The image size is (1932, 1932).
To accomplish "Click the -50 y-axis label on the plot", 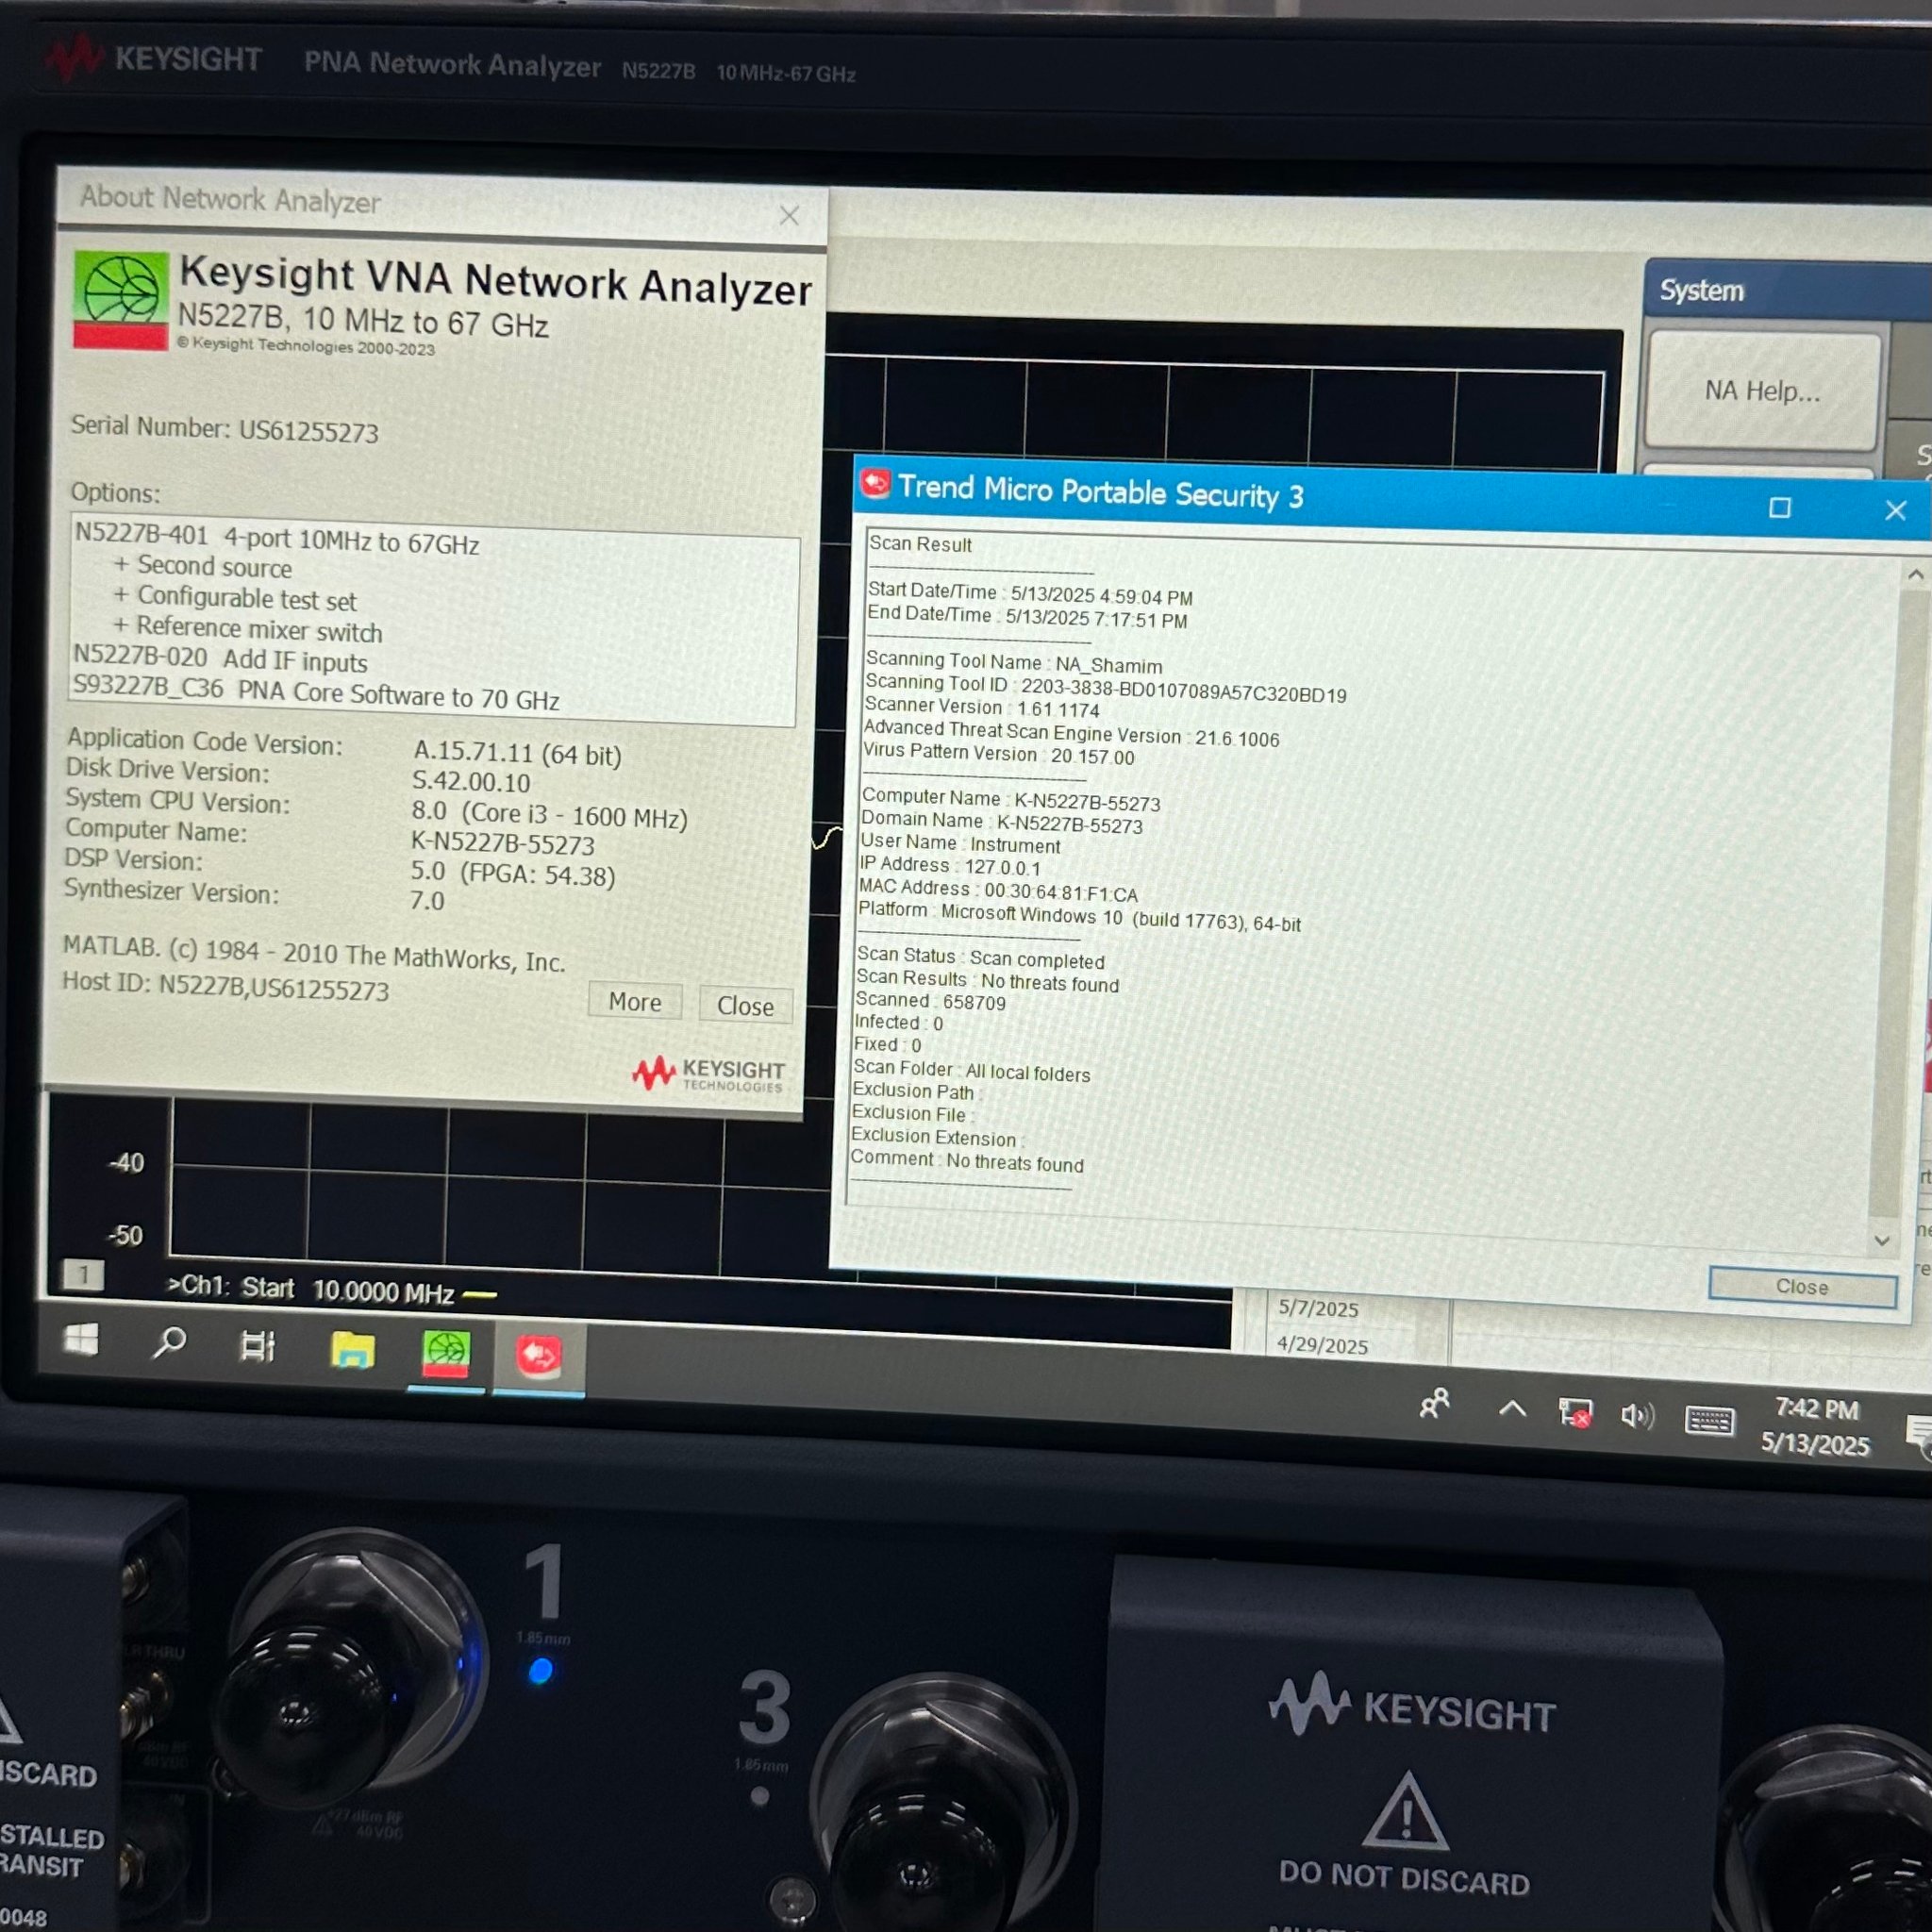I will pos(125,1235).
